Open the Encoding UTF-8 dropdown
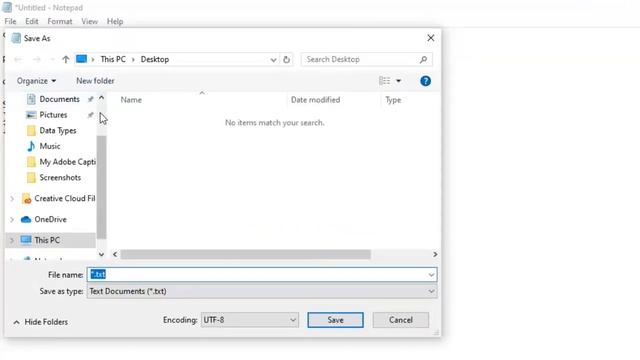Screen dimensions: 640x360 (249, 320)
